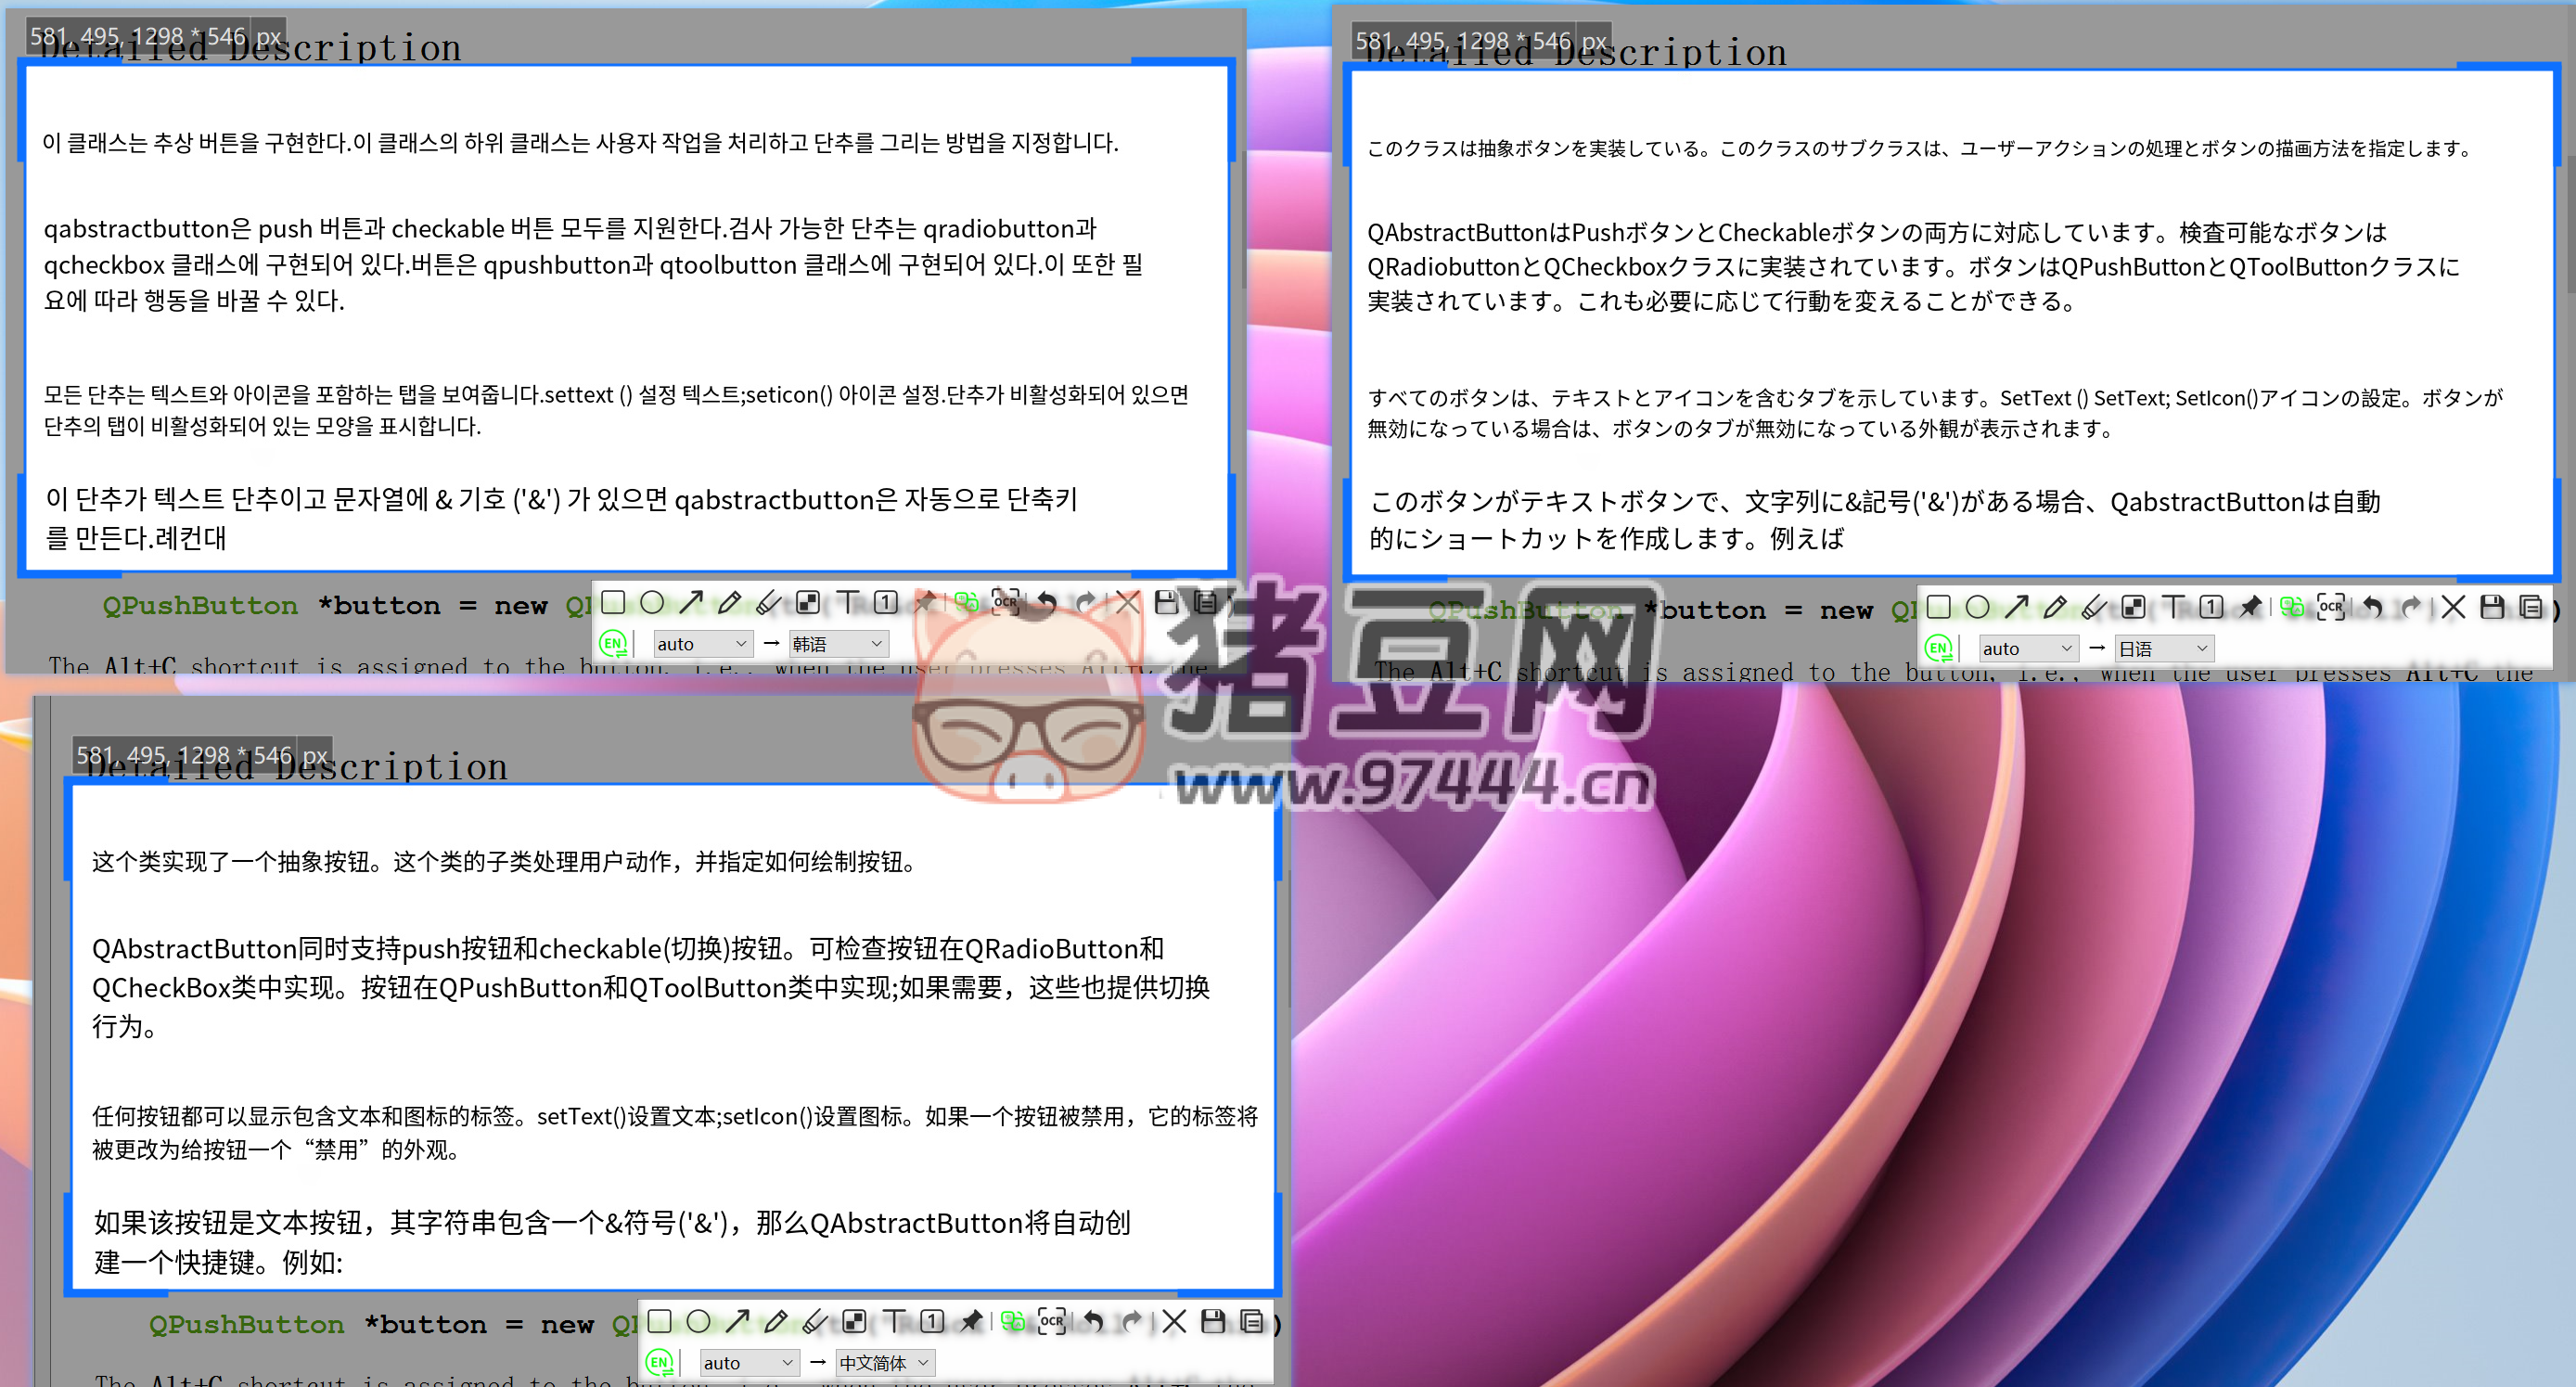This screenshot has height=1387, width=2576.
Task: Cancel capture with X in Japanese toolbar
Action: click(x=2452, y=607)
